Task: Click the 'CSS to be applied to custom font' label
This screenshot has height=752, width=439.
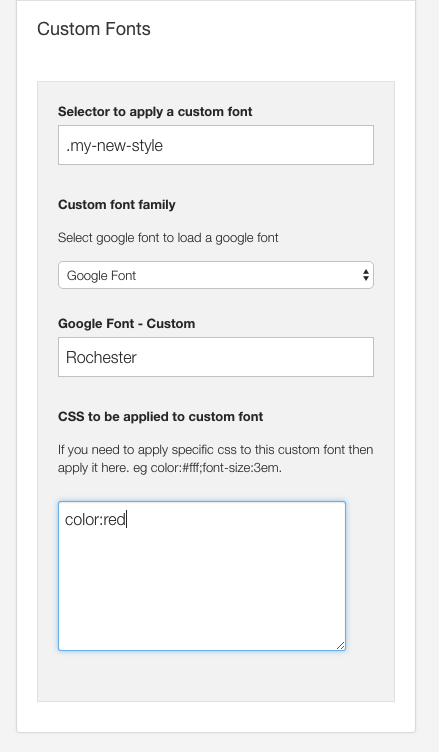Action: tap(160, 417)
